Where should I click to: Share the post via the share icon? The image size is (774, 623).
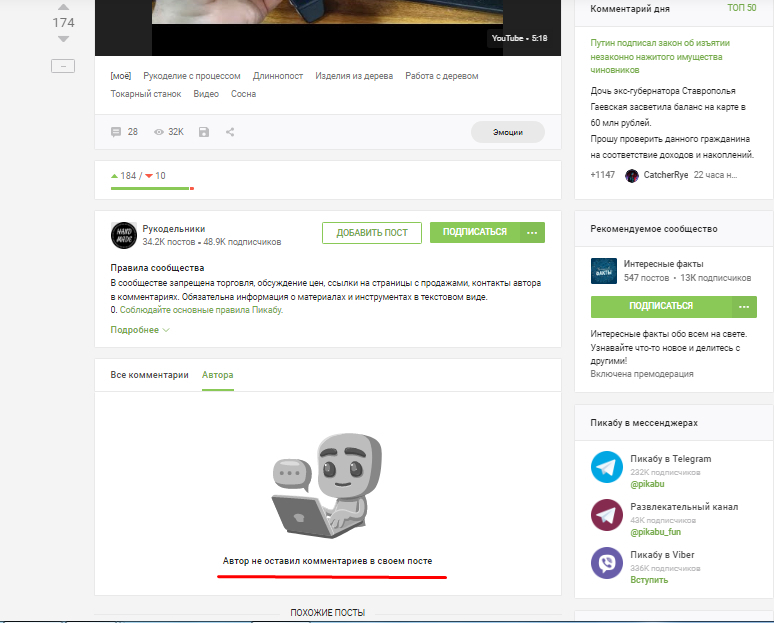point(230,132)
